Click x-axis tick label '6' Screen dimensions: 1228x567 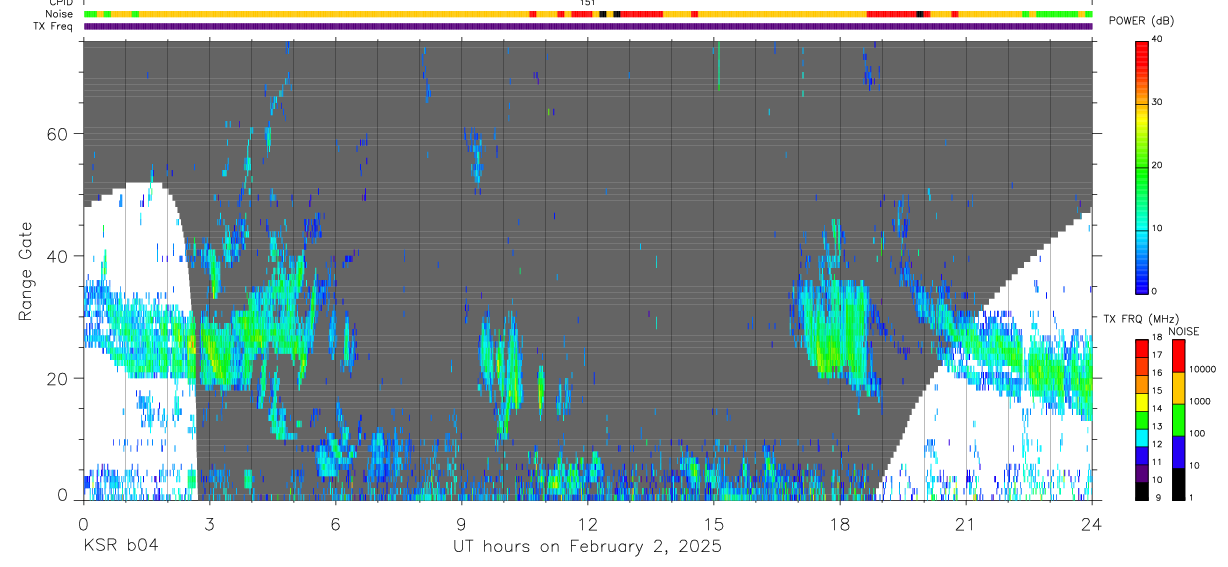click(x=335, y=524)
